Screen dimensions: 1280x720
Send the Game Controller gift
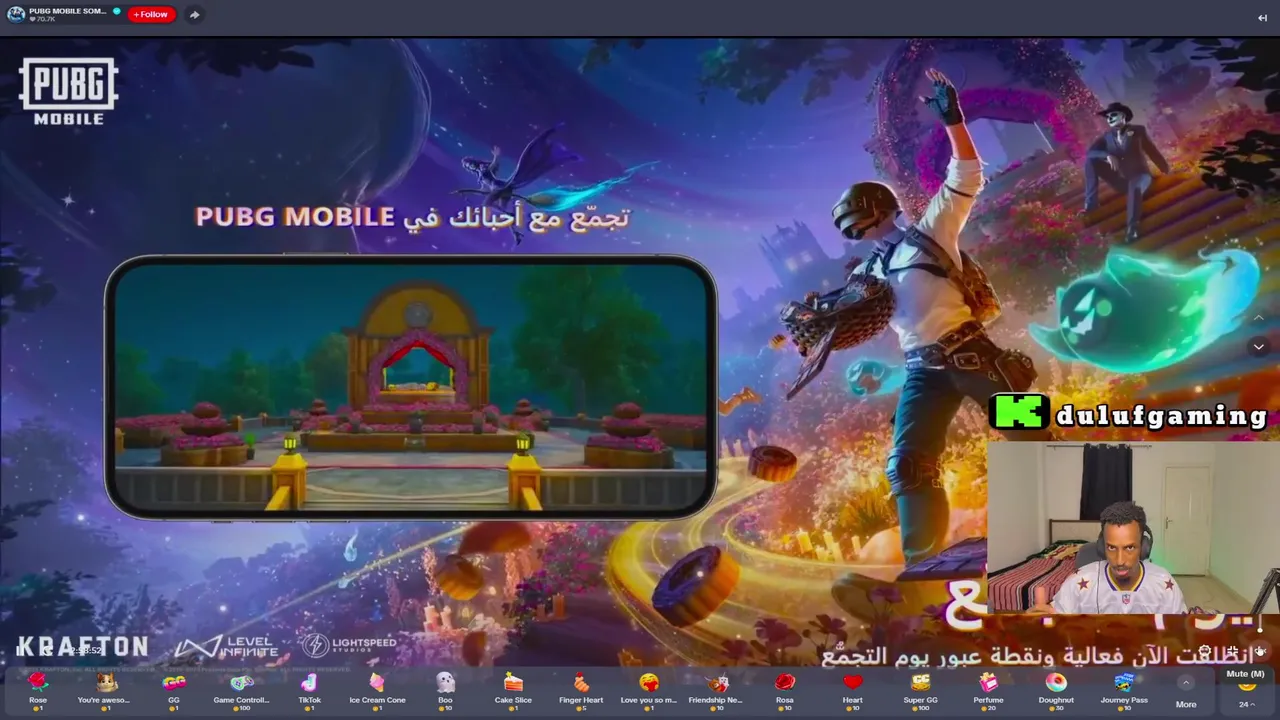pos(242,690)
